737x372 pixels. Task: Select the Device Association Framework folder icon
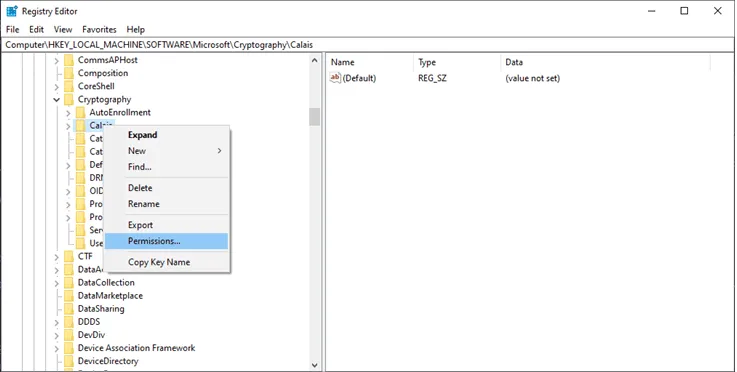tap(69, 348)
